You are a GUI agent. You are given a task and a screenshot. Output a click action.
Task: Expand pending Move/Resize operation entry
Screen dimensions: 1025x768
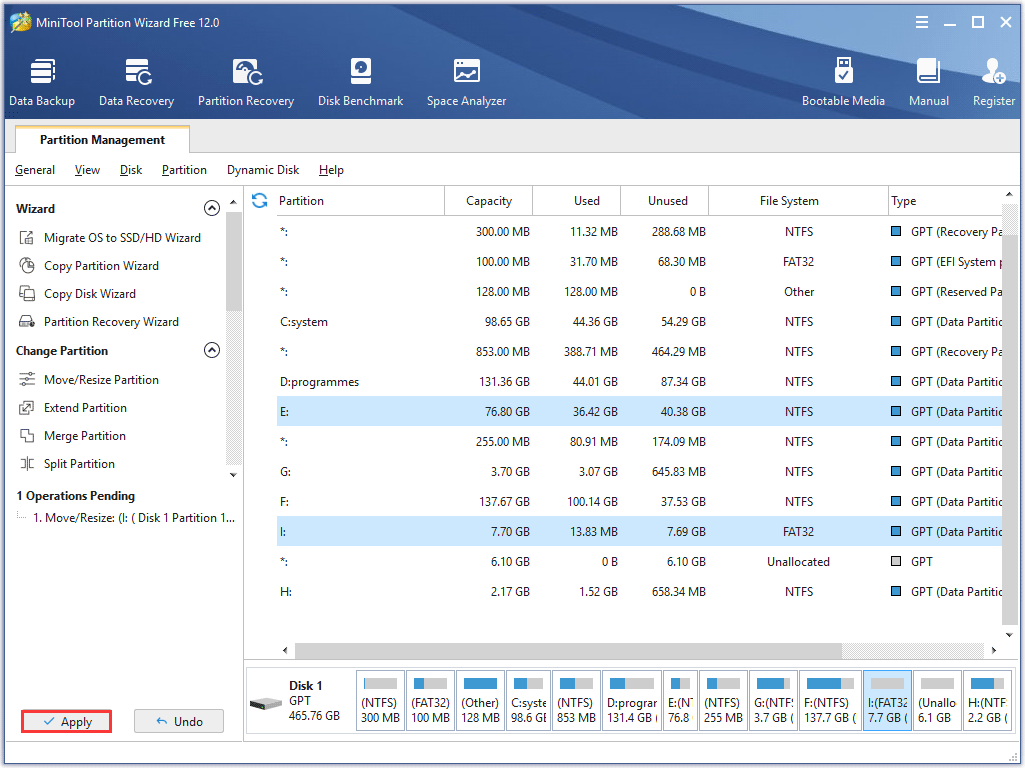coord(134,518)
